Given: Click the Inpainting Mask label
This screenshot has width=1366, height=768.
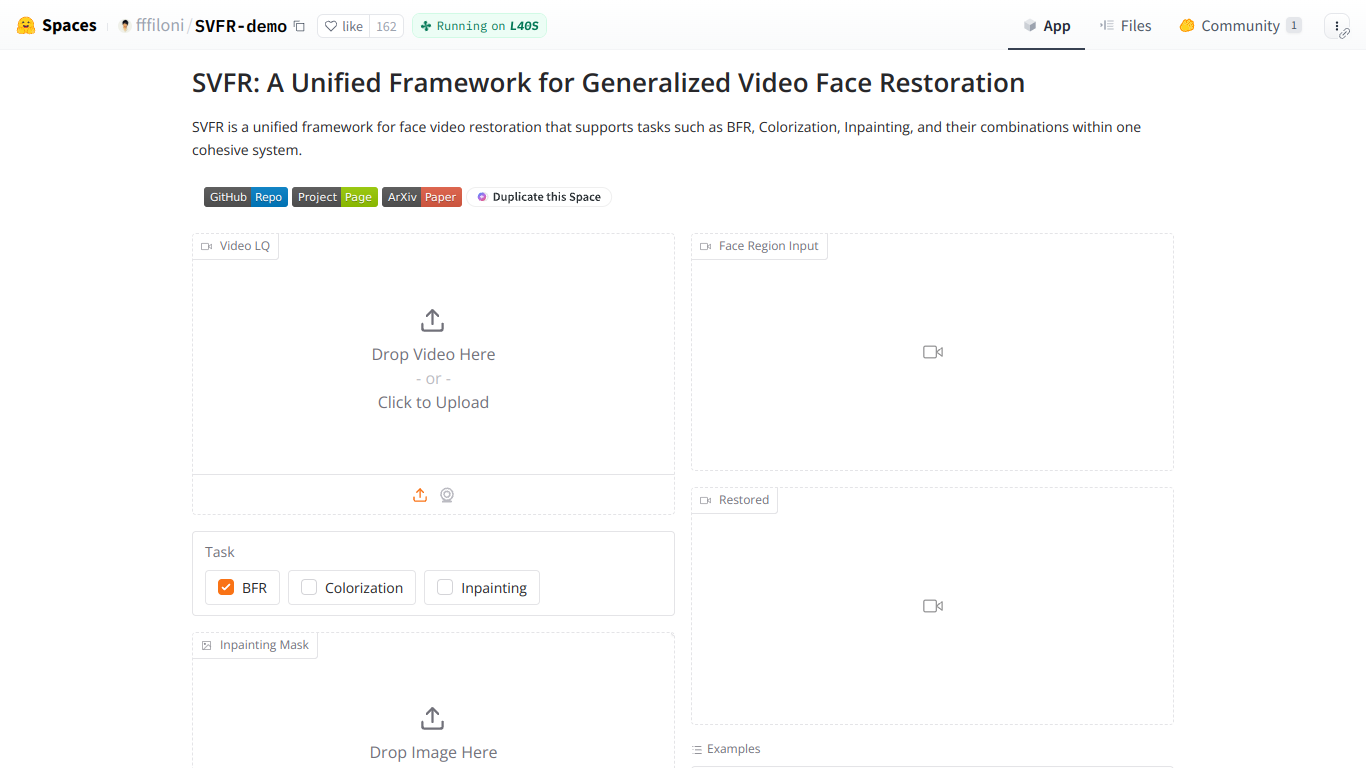Looking at the screenshot, I should coord(255,645).
